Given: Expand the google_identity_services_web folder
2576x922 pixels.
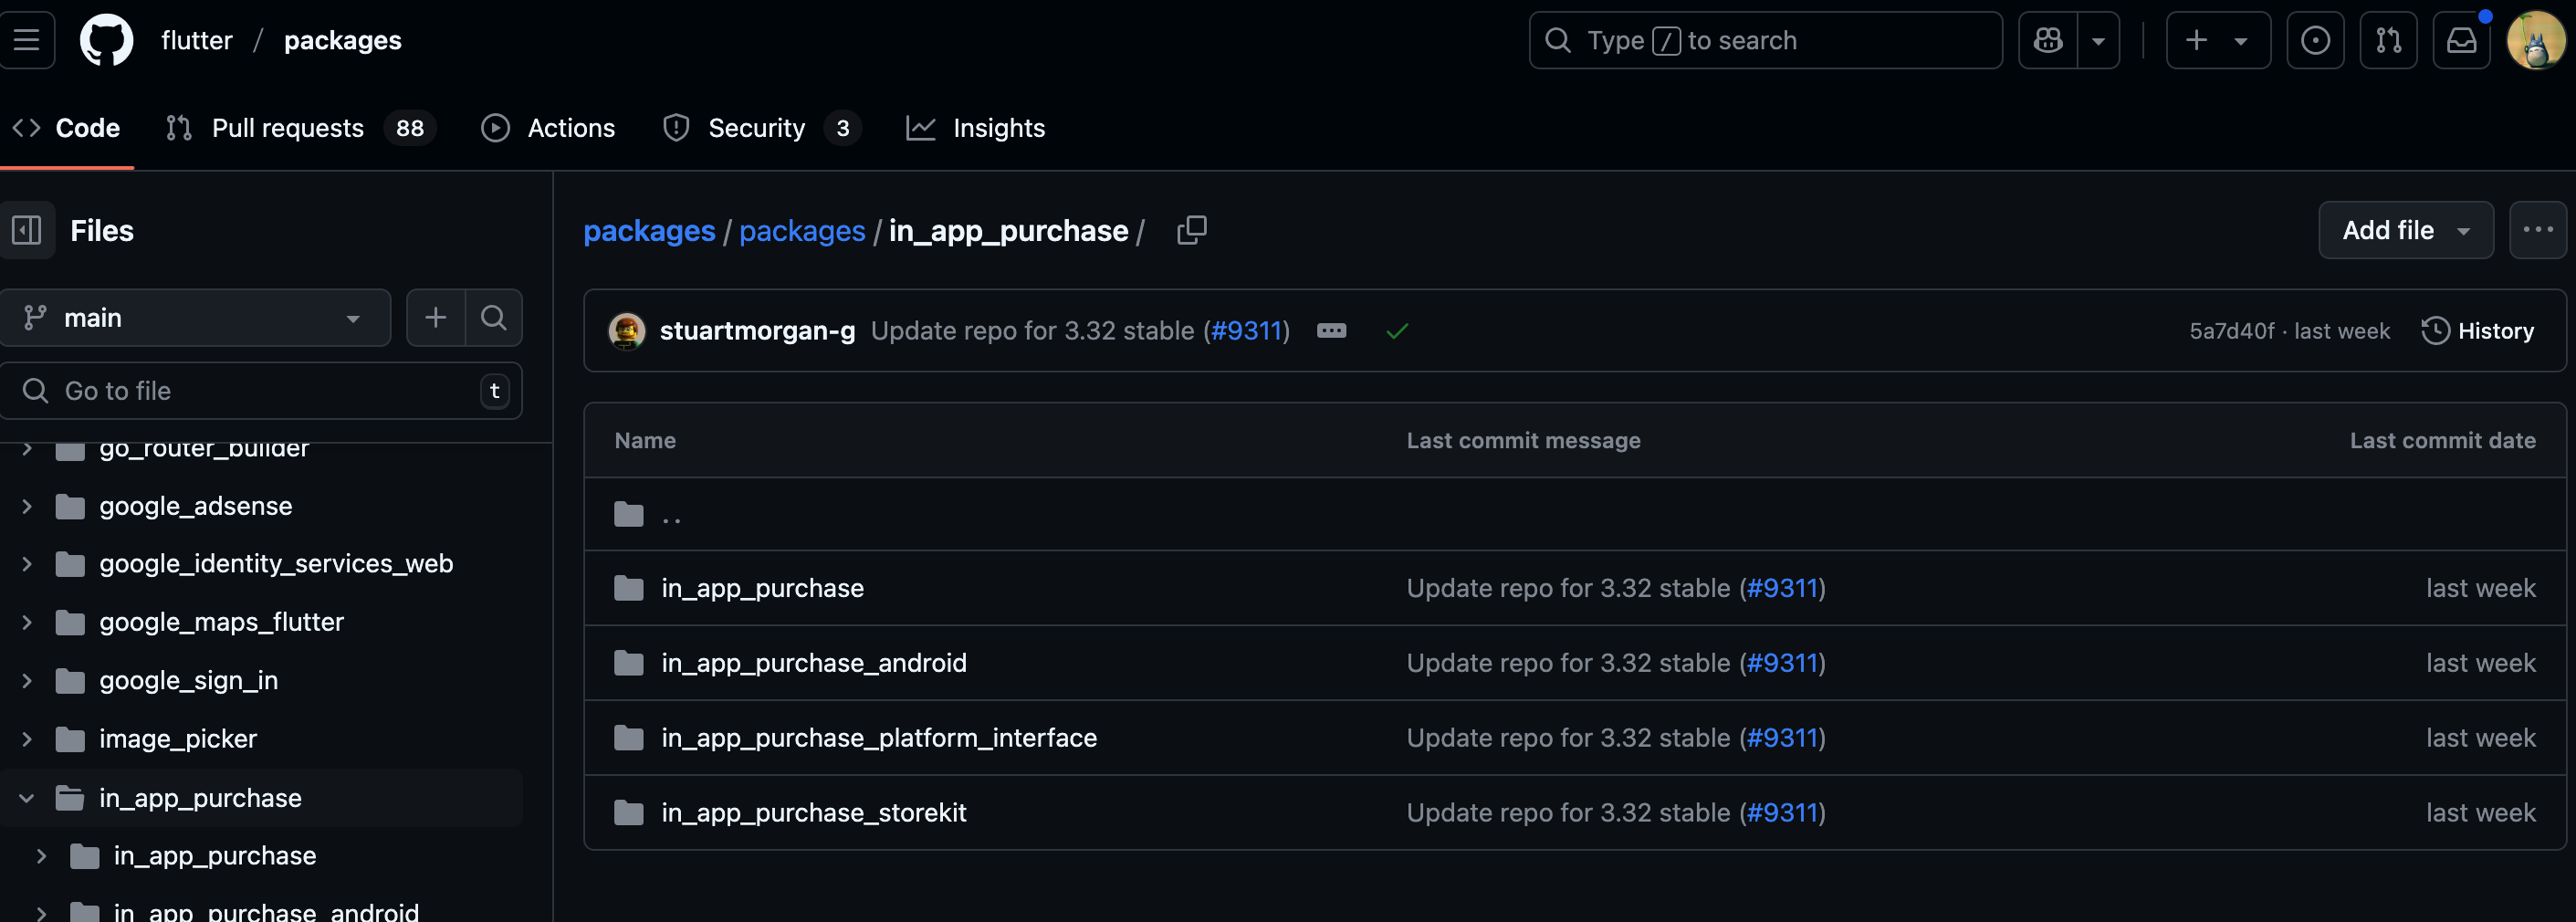Looking at the screenshot, I should 27,564.
